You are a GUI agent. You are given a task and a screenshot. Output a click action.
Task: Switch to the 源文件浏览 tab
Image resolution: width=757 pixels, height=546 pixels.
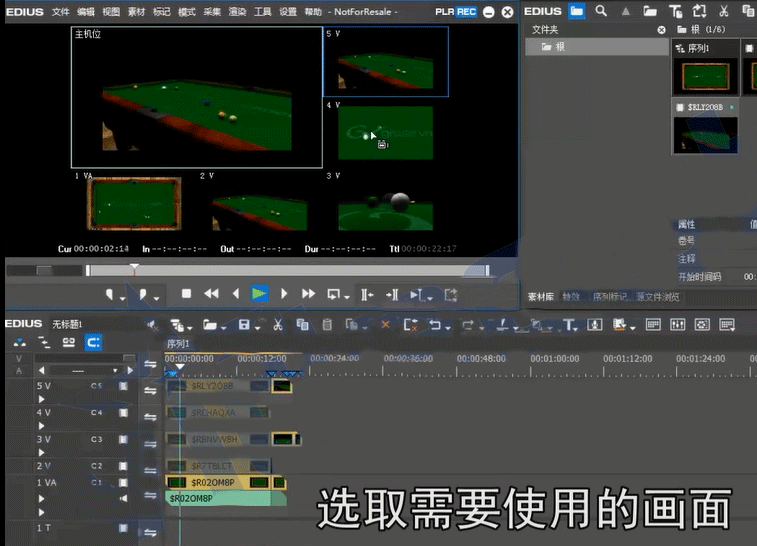pyautogui.click(x=658, y=297)
